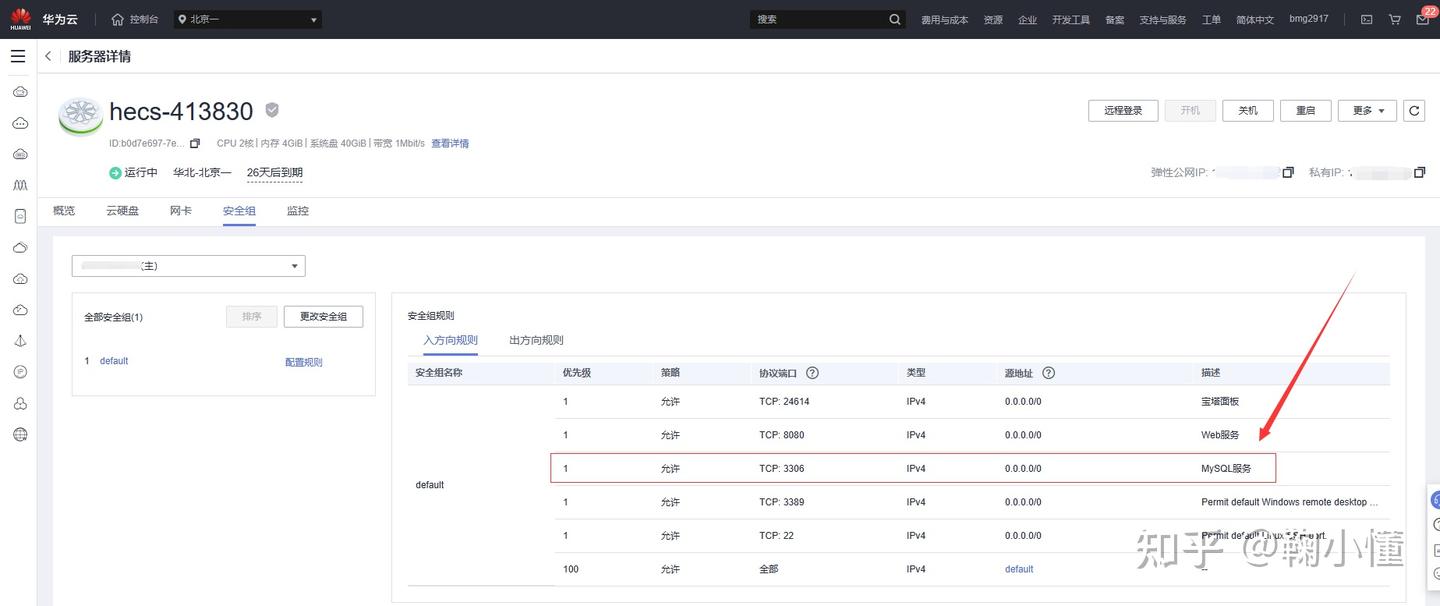1440x606 pixels.
Task: Open the topmost cloud icon in left sidebar
Action: click(19, 92)
